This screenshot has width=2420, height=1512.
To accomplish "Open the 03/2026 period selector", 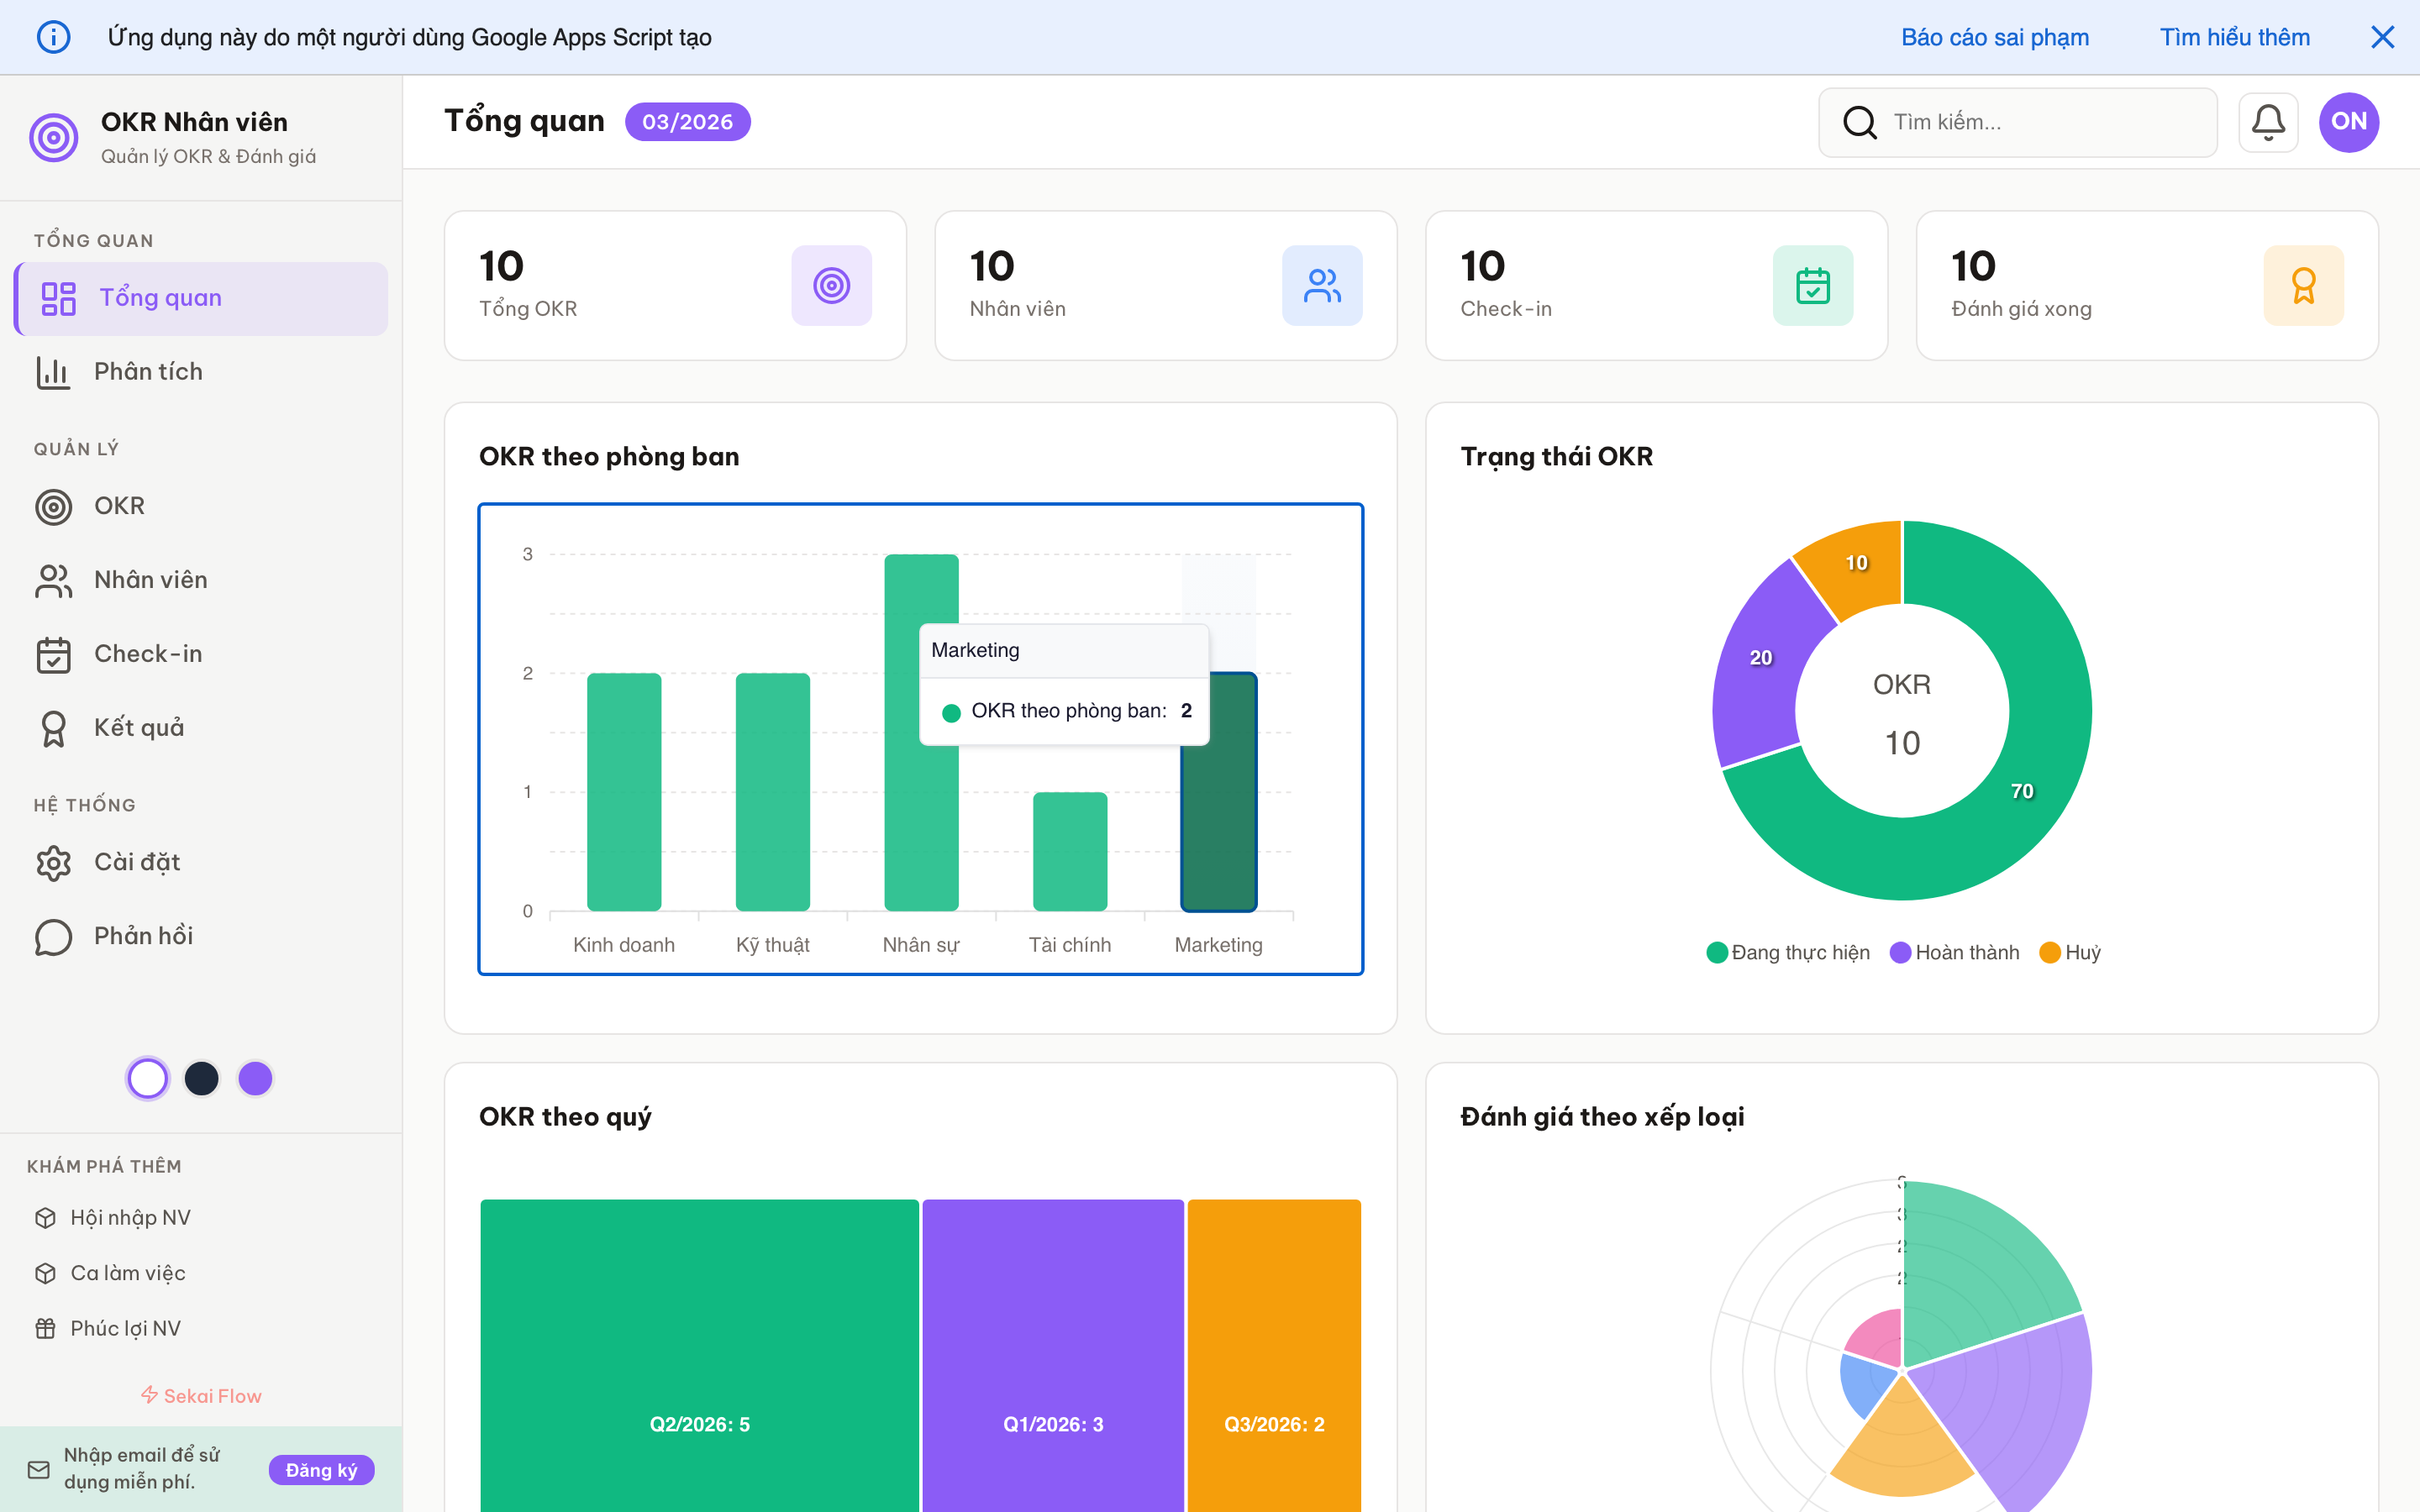I will point(687,121).
